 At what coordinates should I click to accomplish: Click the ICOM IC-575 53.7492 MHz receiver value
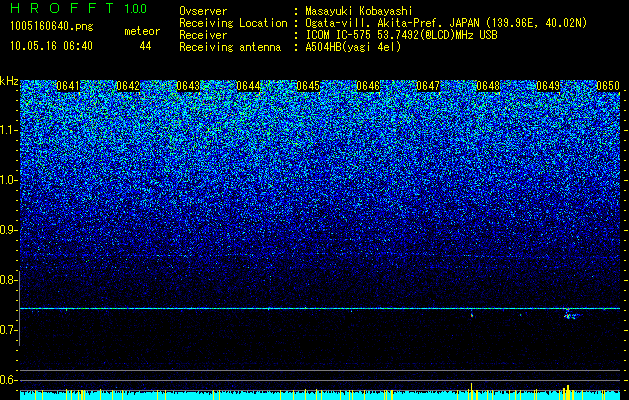coord(401,35)
